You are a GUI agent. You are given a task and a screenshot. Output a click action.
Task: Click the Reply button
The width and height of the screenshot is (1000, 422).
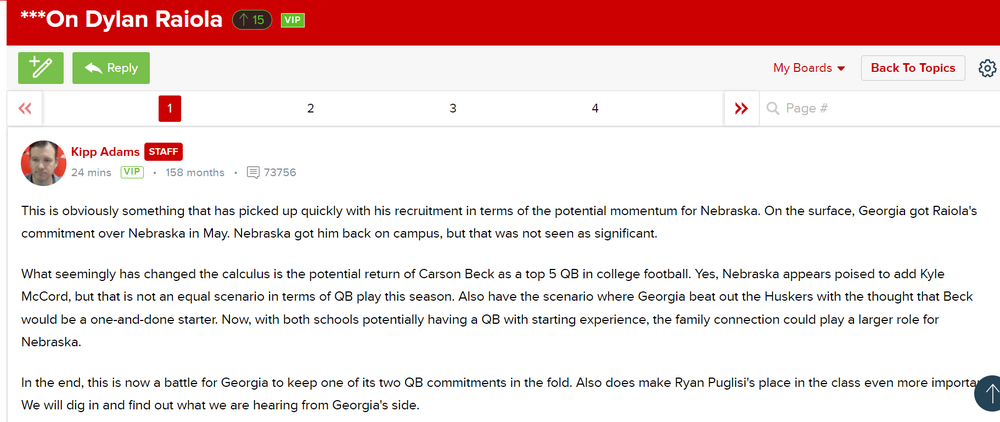(111, 68)
